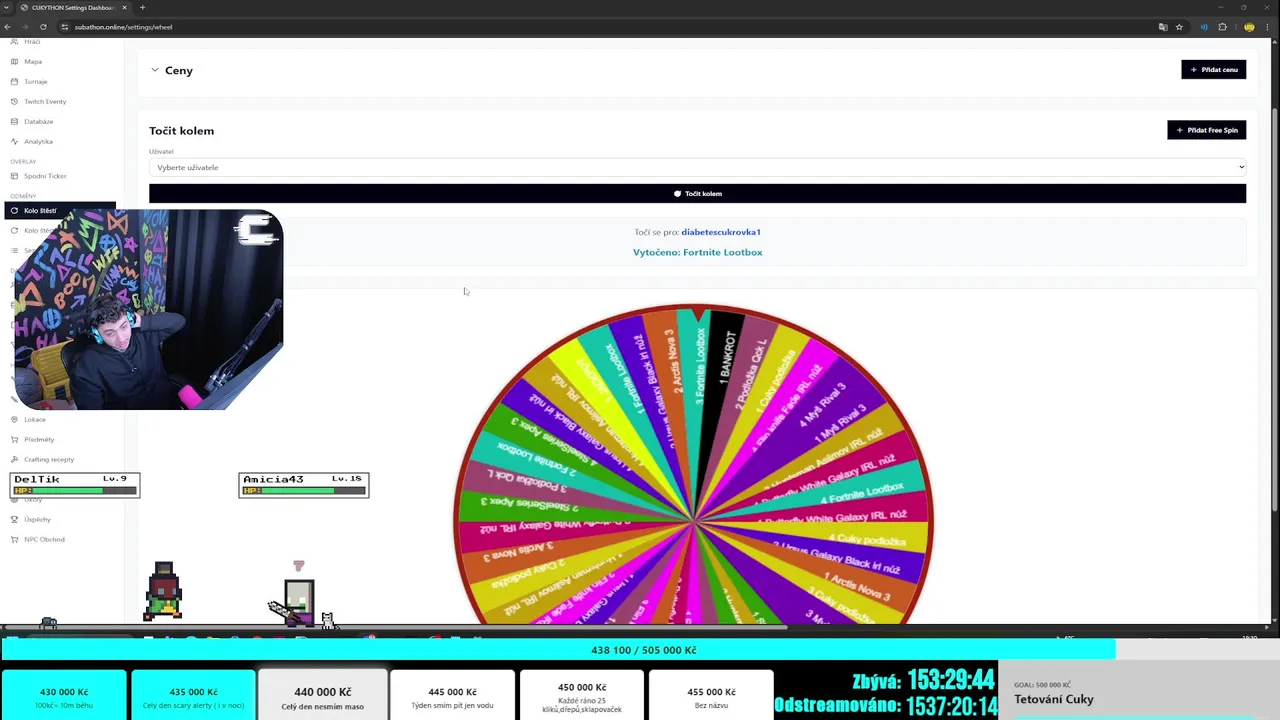
Task: Open the Hráči sidebar icon
Action: click(14, 41)
